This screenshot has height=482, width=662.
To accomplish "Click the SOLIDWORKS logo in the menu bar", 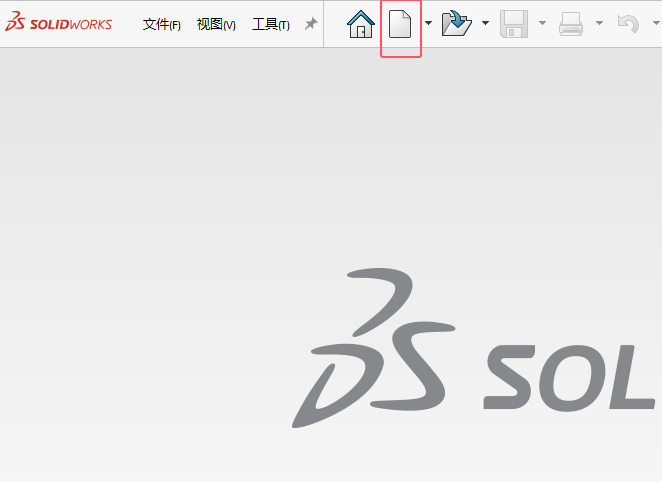I will click(x=58, y=23).
